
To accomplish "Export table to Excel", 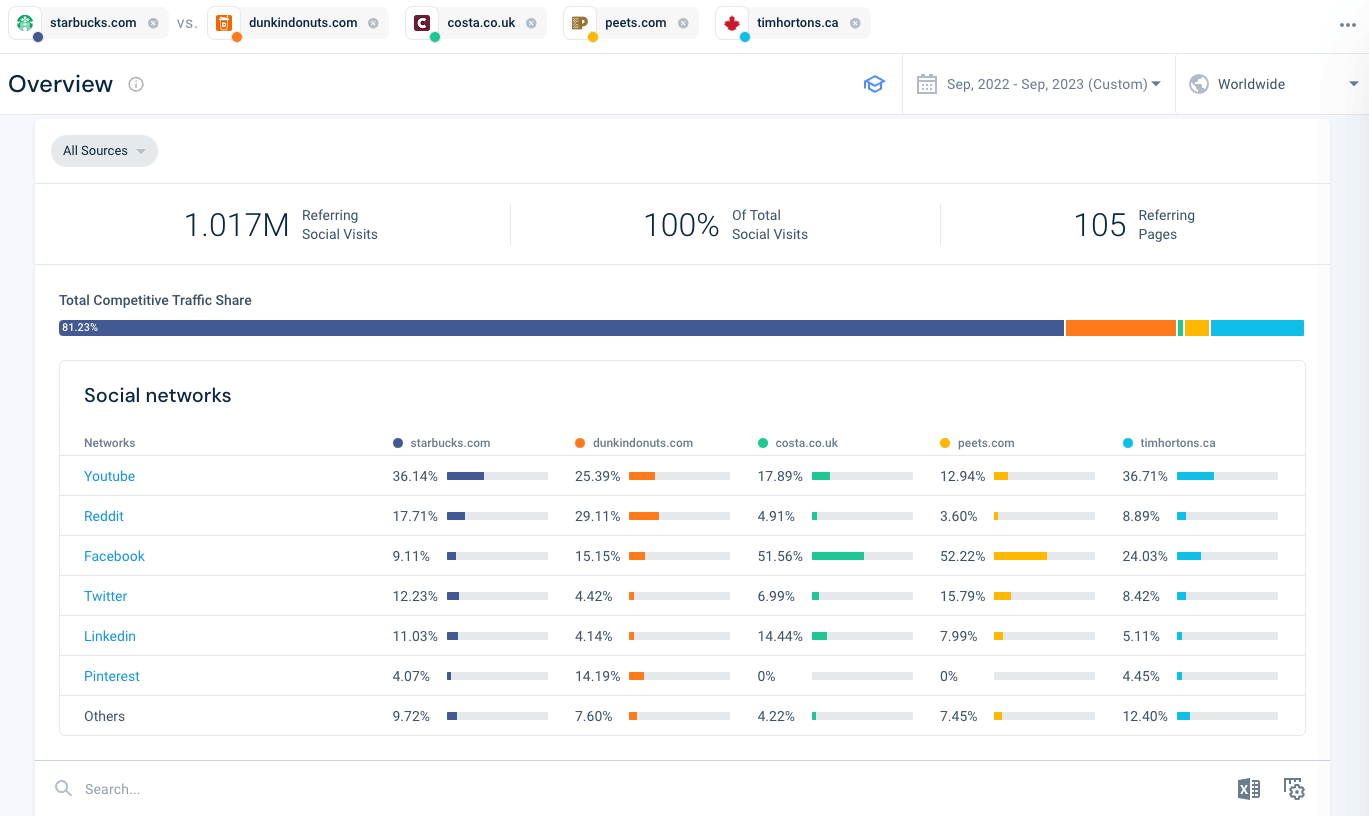I will click(x=1248, y=789).
